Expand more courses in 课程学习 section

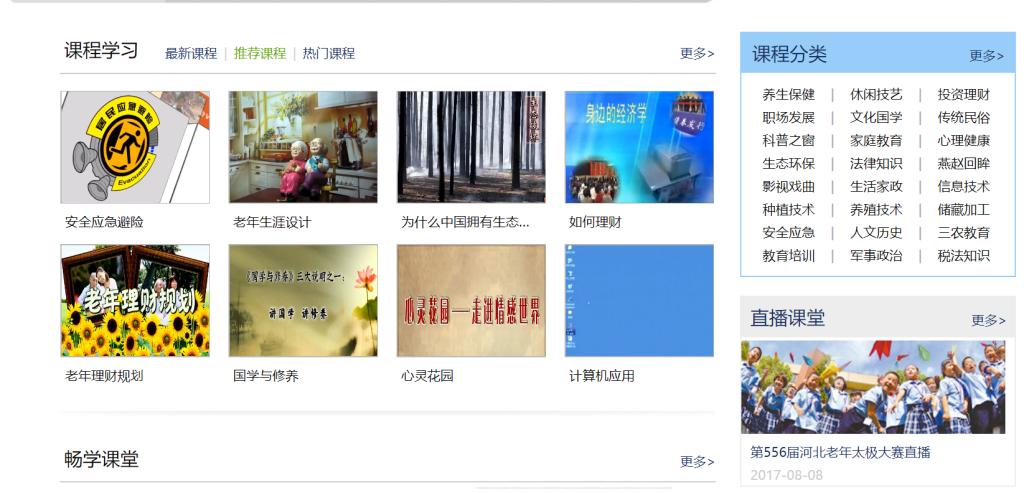697,54
